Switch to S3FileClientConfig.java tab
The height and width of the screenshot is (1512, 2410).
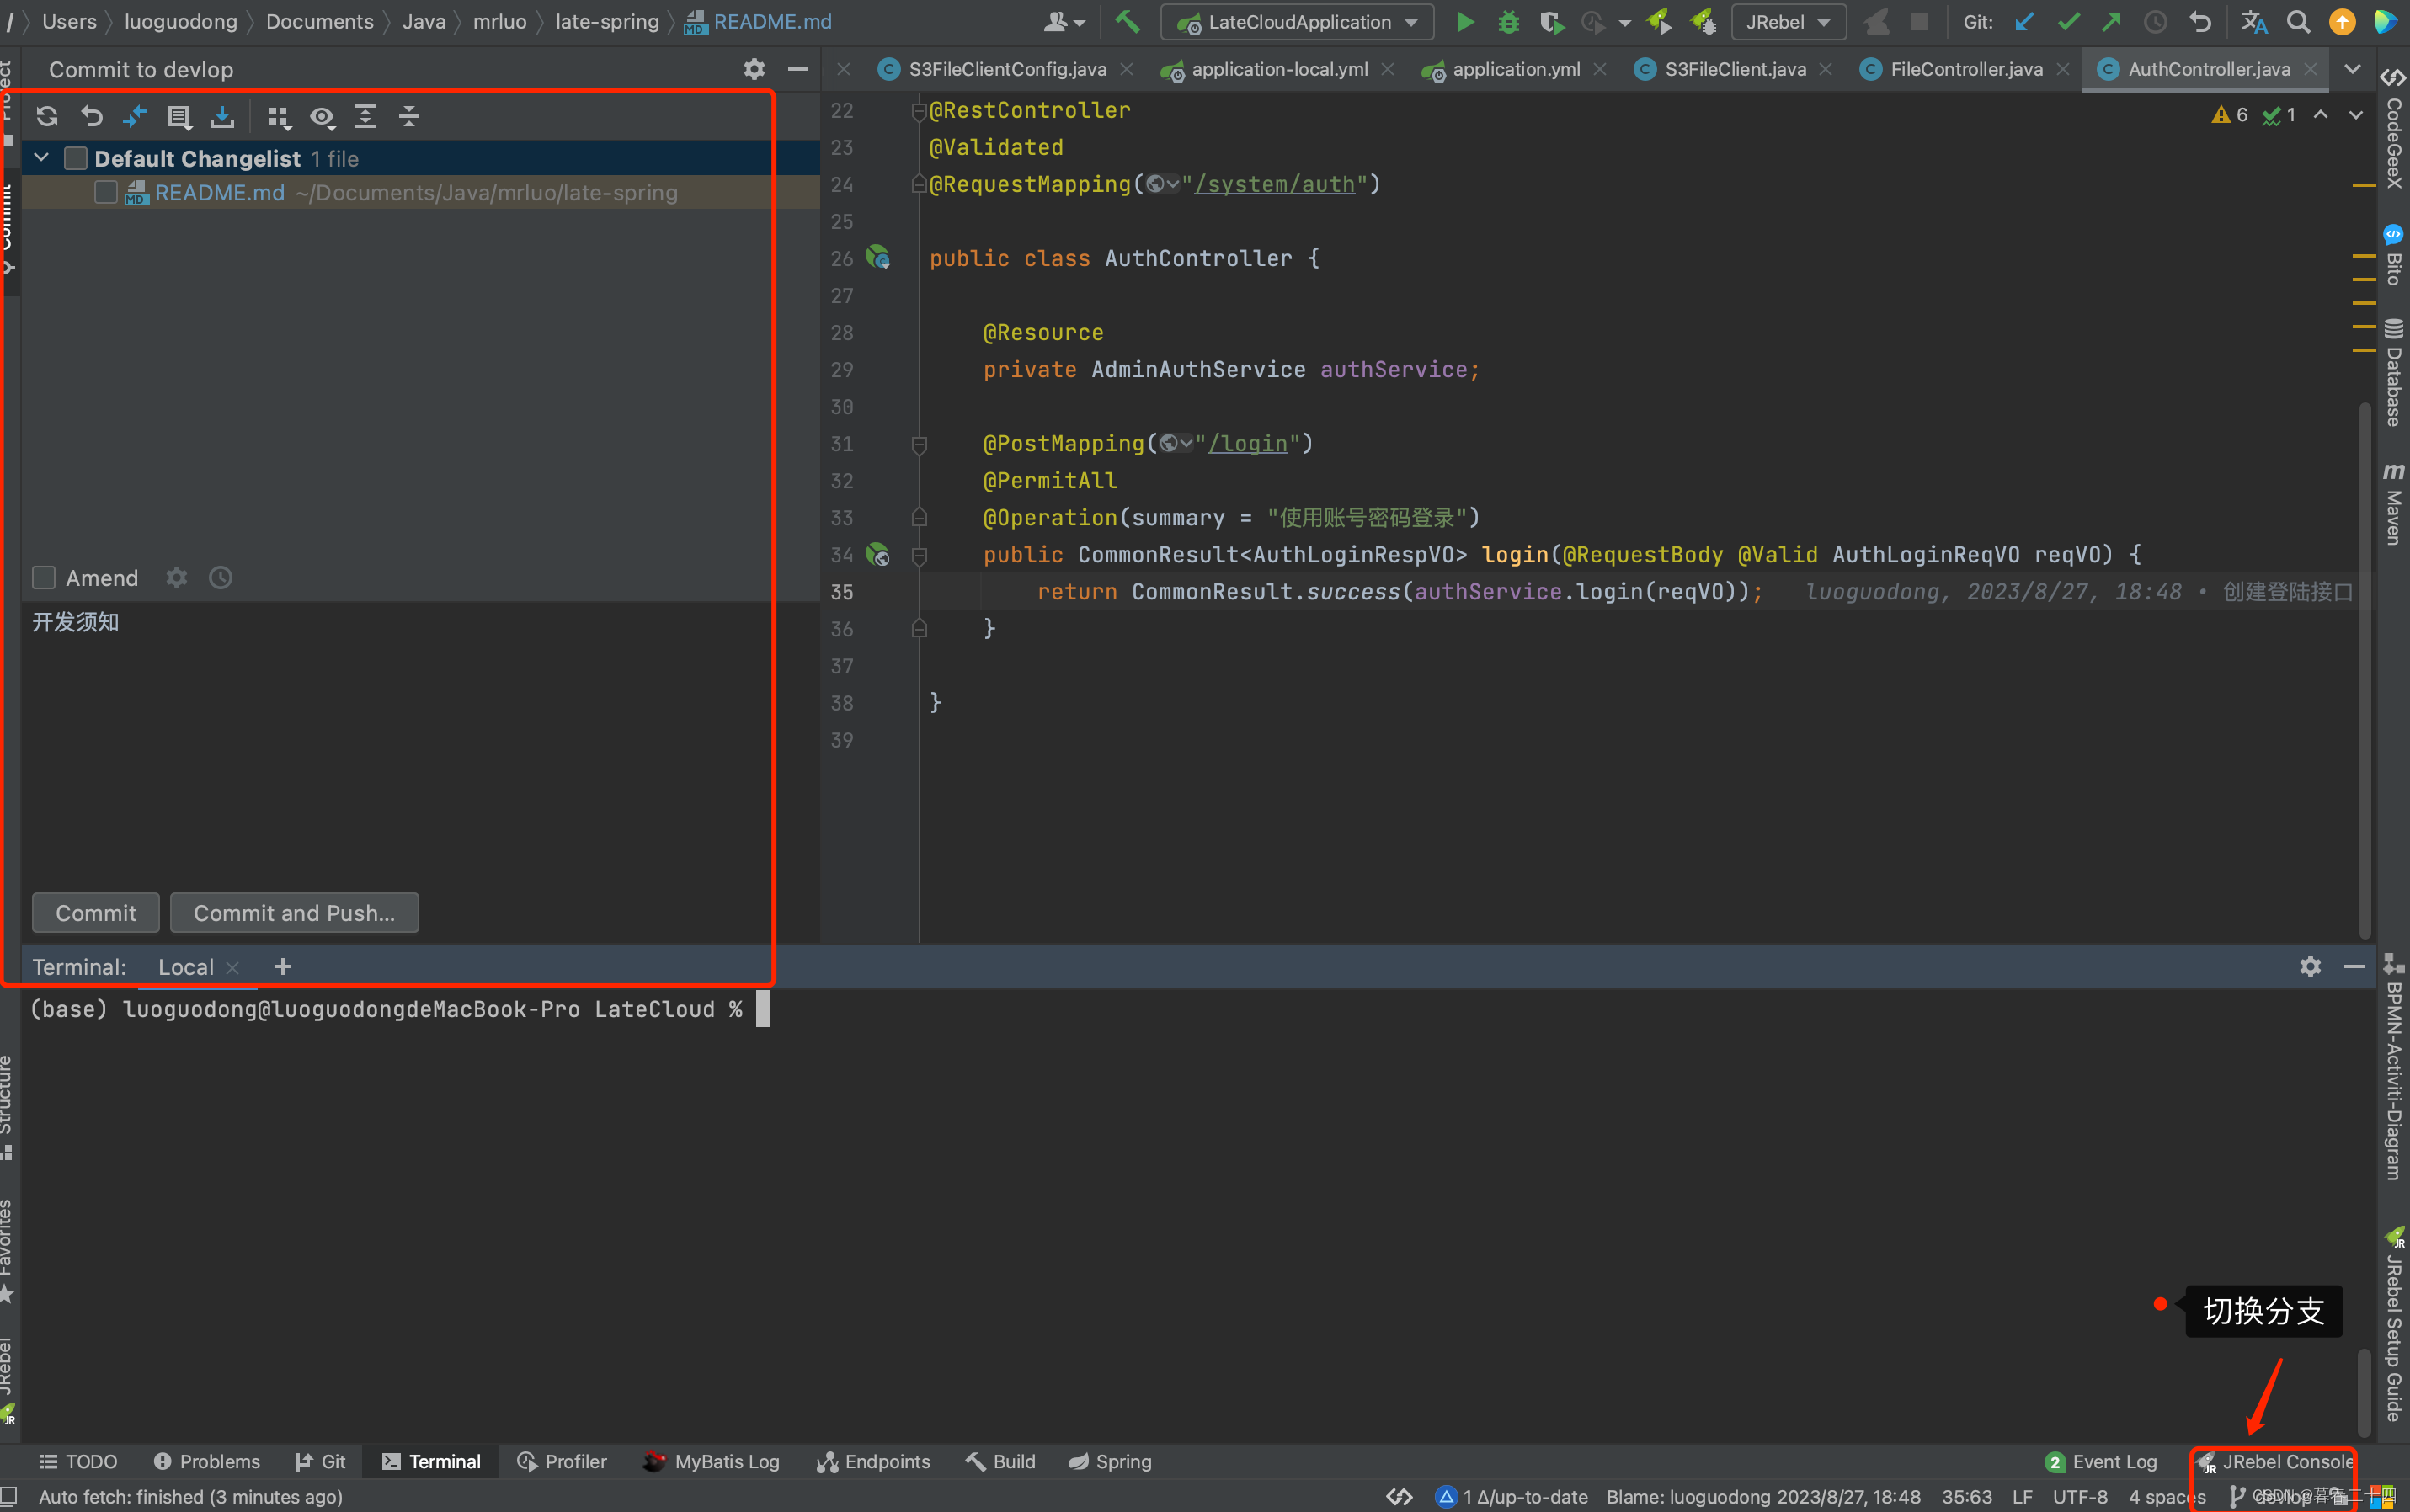click(1007, 69)
